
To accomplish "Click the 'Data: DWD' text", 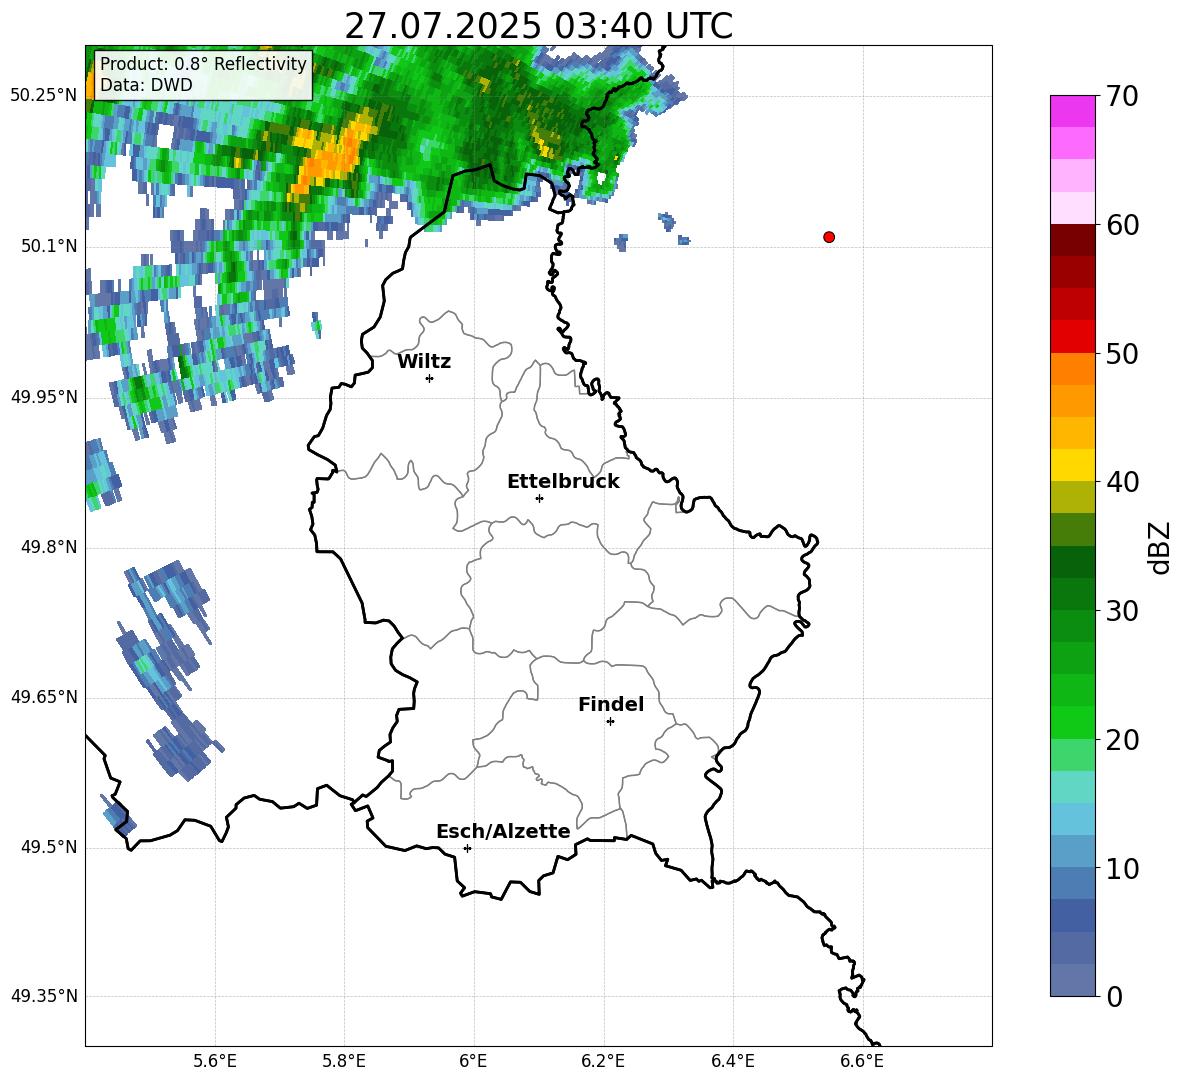I will click(x=146, y=85).
